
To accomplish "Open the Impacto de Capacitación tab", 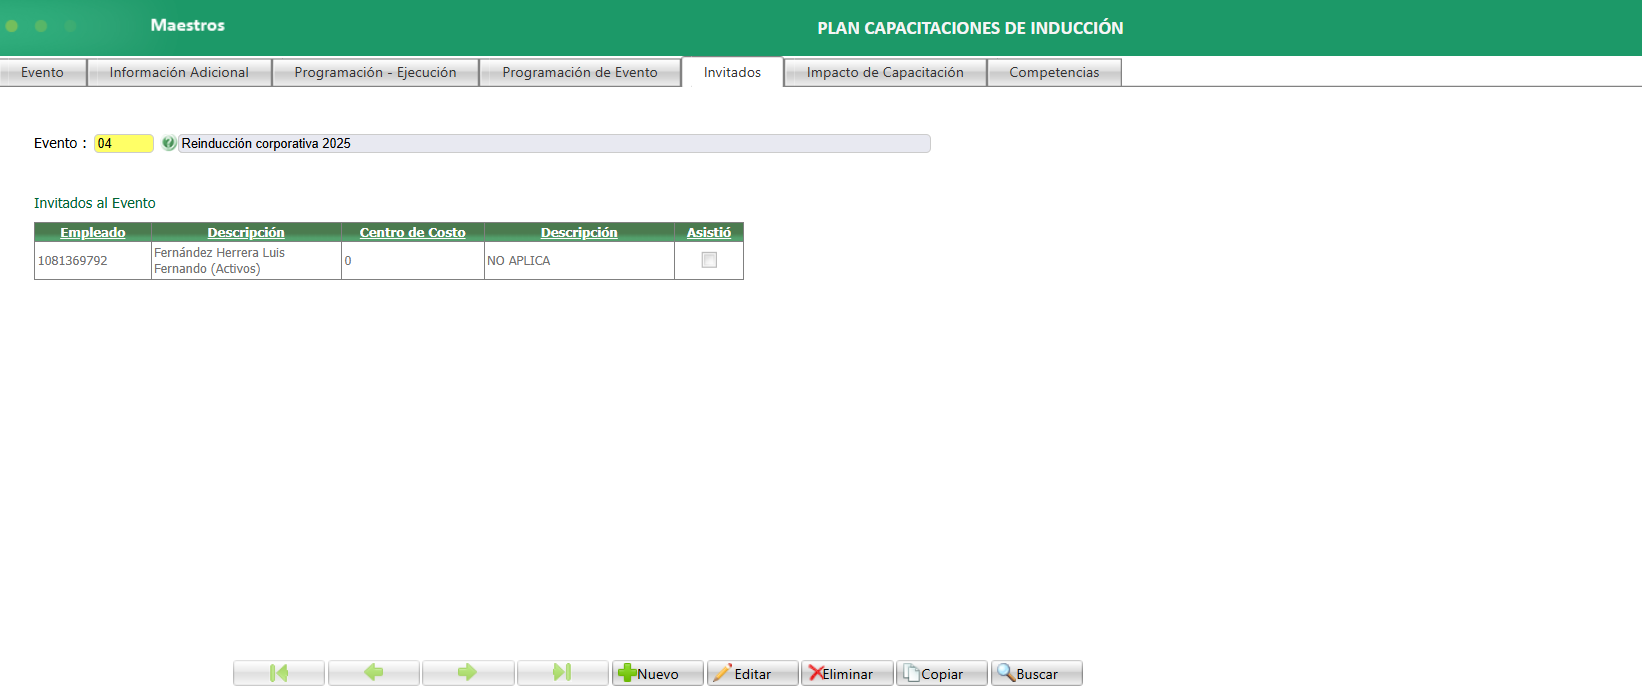I will click(885, 72).
